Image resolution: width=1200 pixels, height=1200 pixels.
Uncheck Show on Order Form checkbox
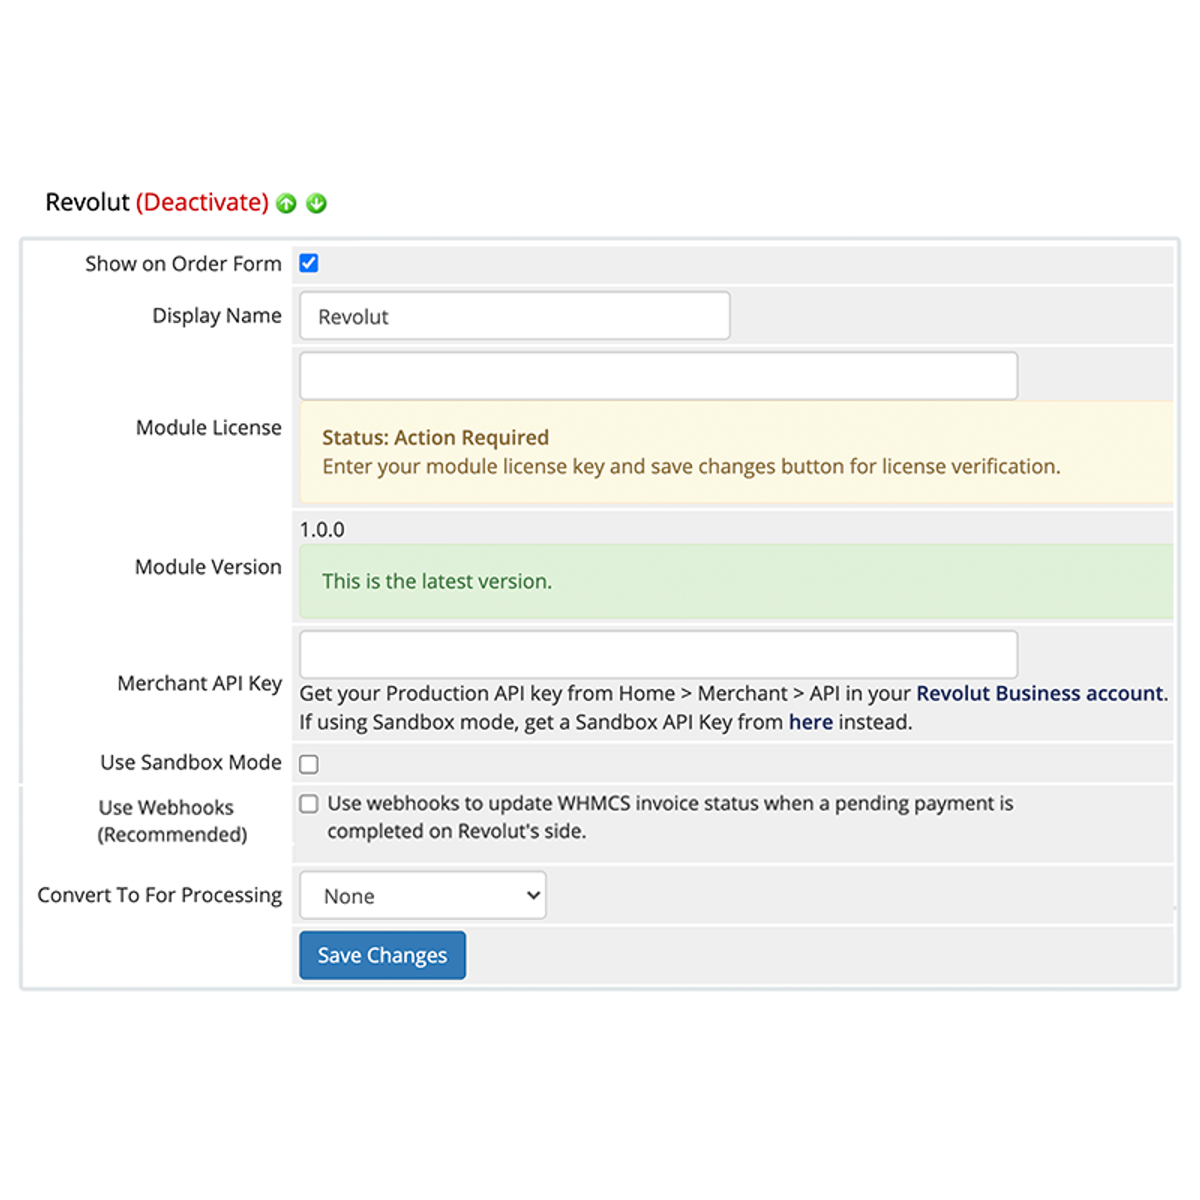click(x=309, y=263)
